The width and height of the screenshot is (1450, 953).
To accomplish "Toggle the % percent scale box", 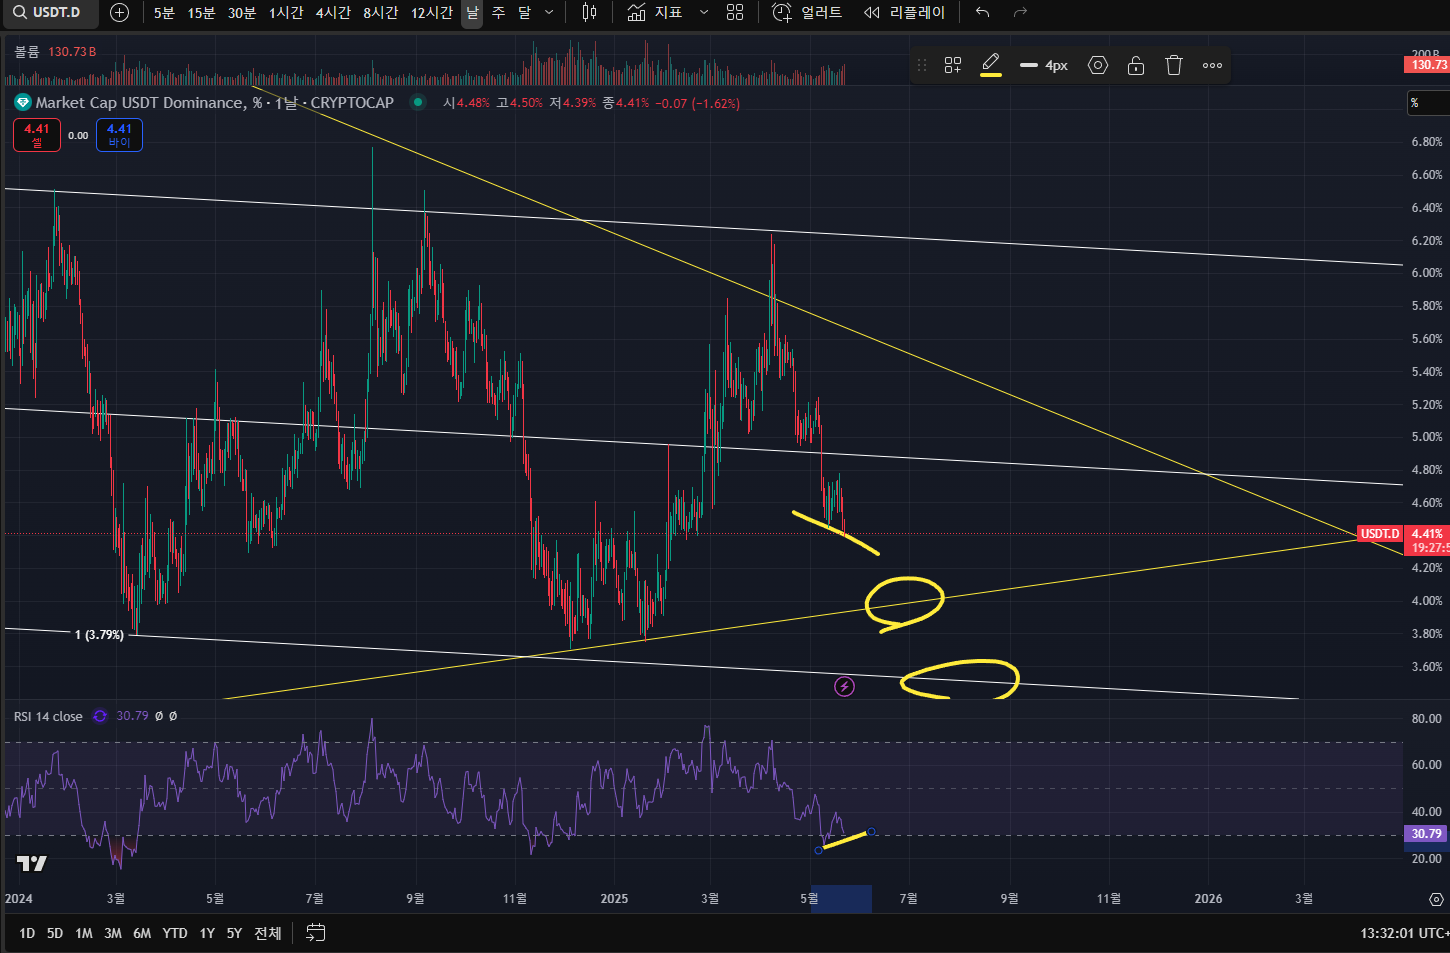I will coord(1428,102).
